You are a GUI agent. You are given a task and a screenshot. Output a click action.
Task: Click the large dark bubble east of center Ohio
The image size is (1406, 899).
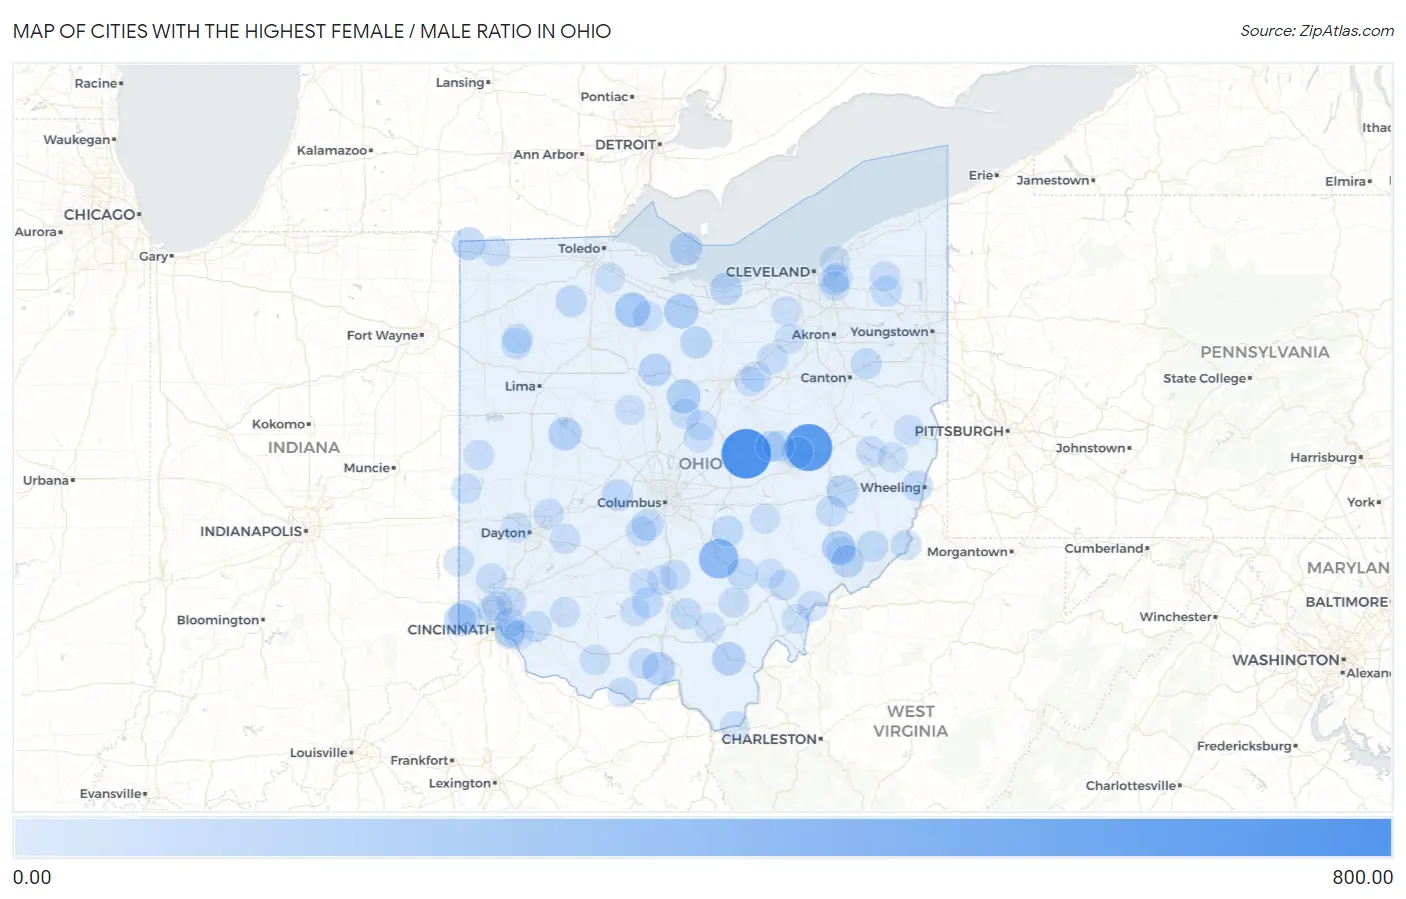(x=808, y=447)
